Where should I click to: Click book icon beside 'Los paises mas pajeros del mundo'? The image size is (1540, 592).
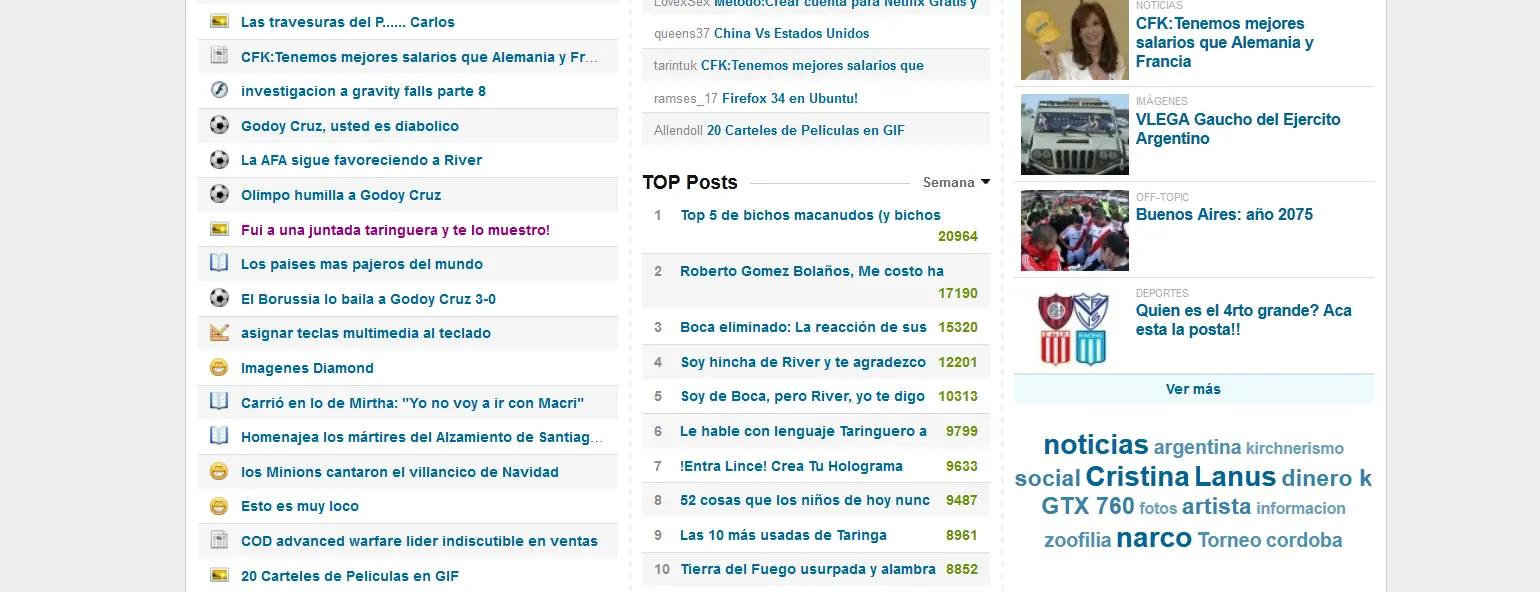click(x=219, y=263)
